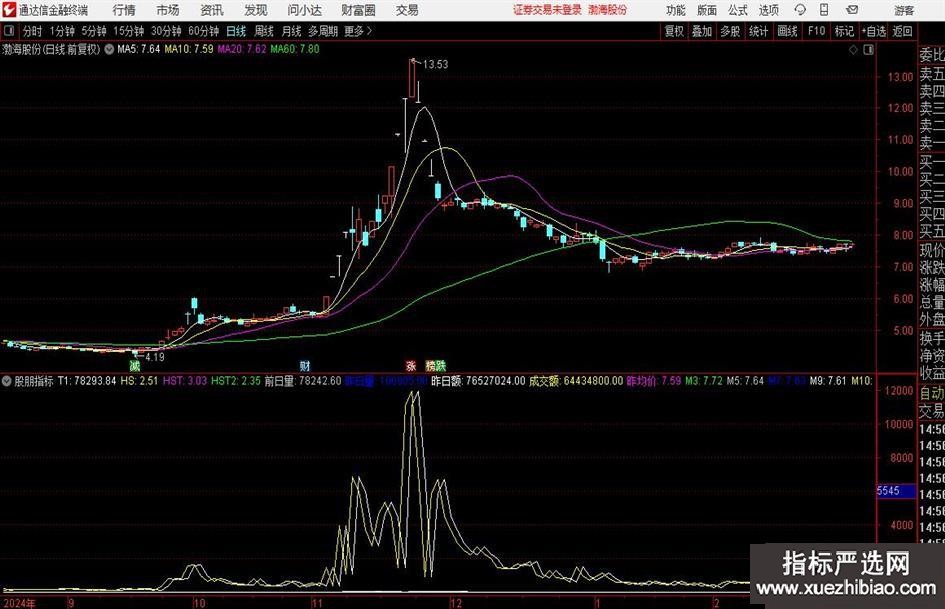945x609 pixels.
Task: Click the 统计 statistics toolbar button
Action: (759, 31)
